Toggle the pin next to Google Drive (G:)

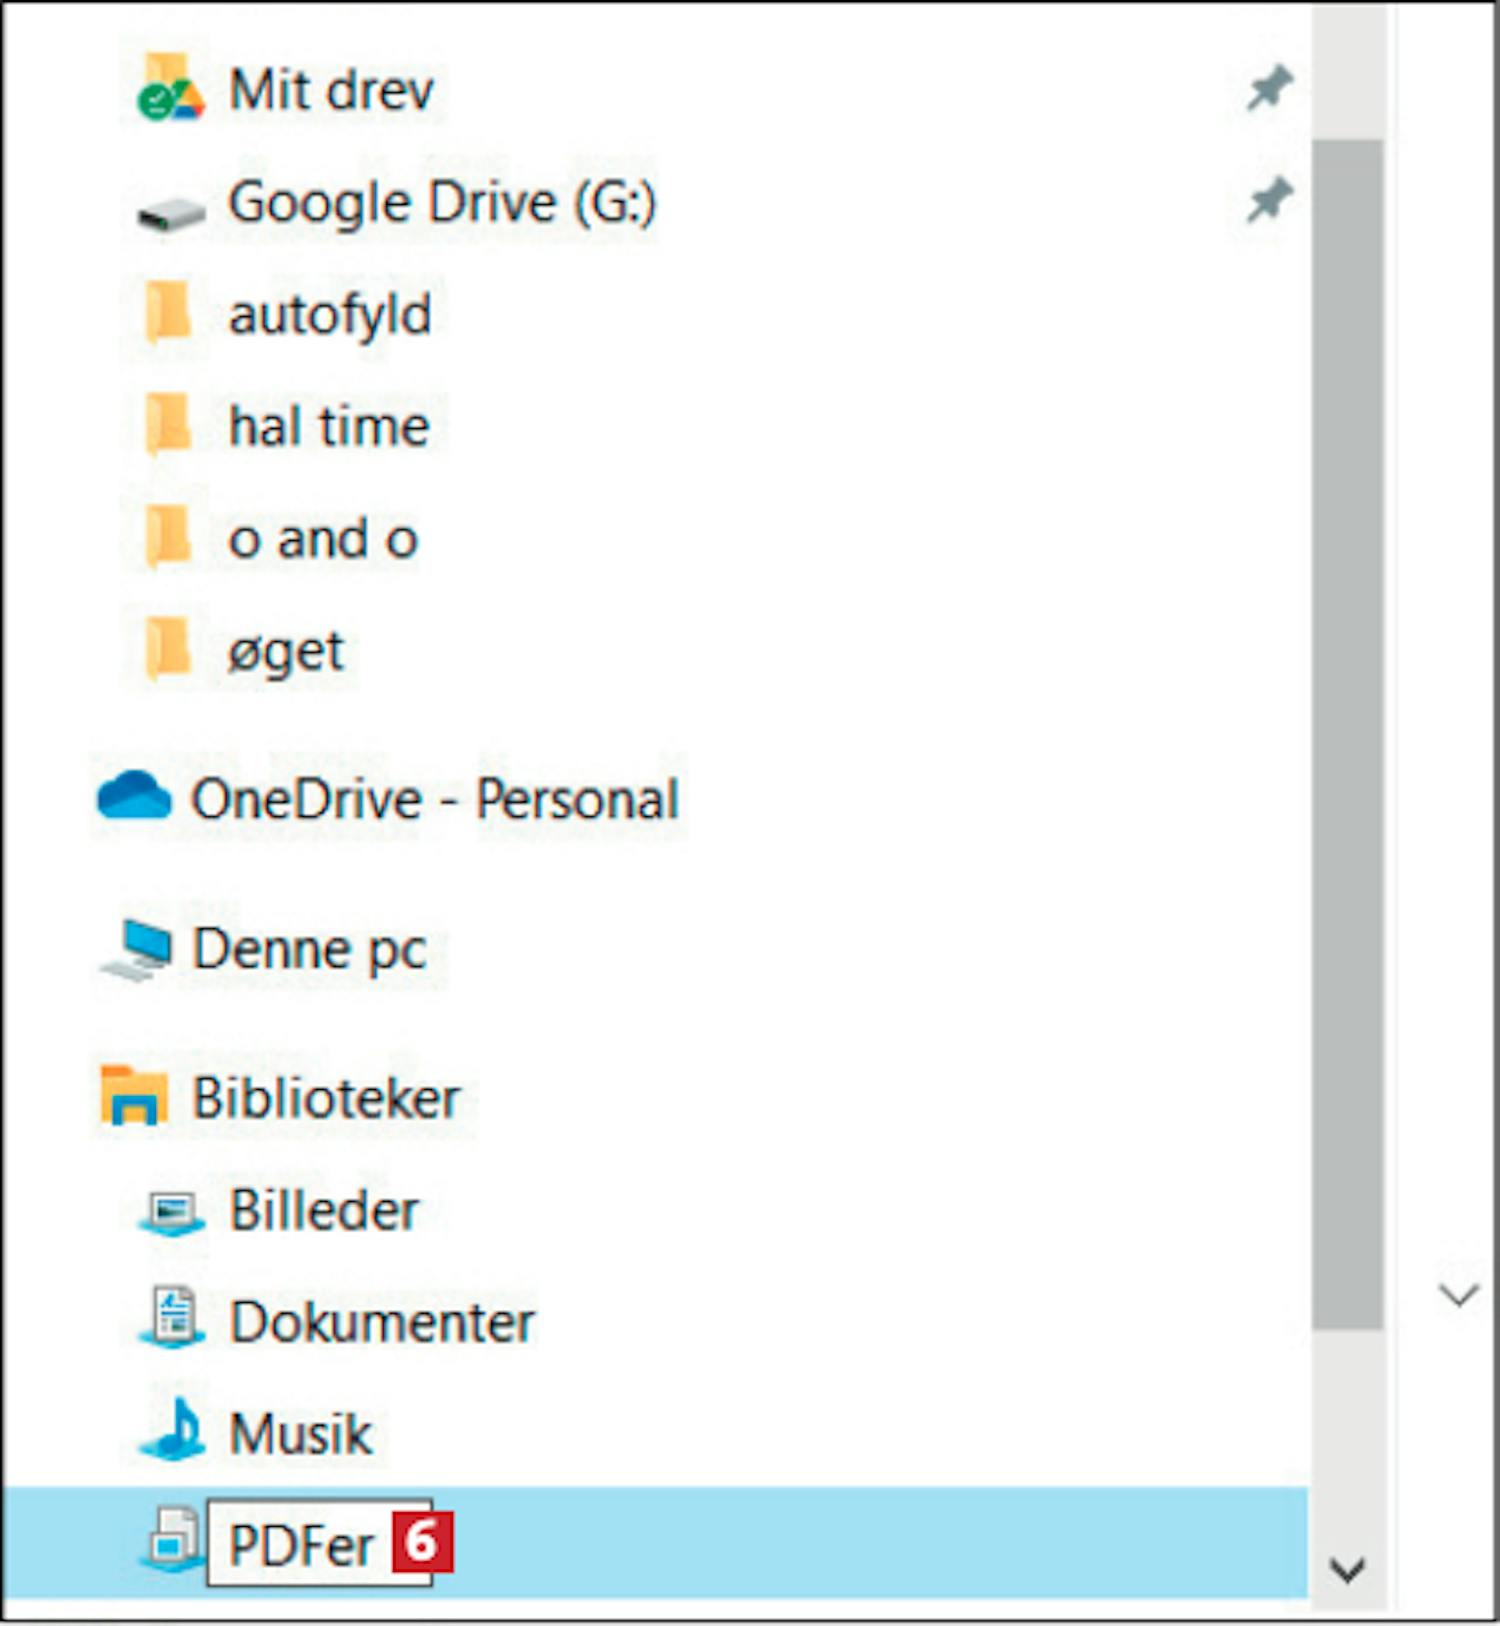(x=1268, y=201)
